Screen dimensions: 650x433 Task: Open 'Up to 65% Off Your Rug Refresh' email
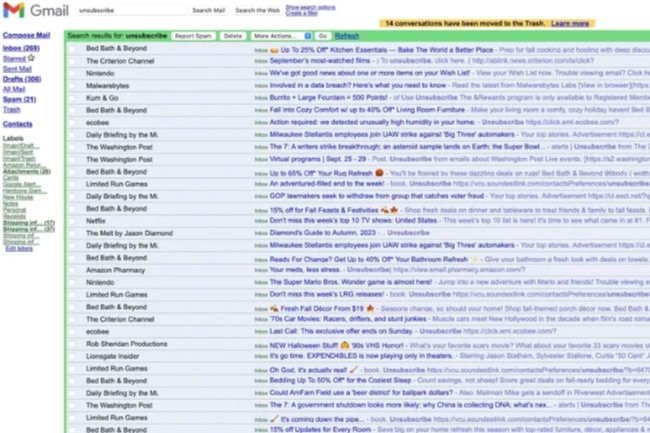click(x=326, y=173)
